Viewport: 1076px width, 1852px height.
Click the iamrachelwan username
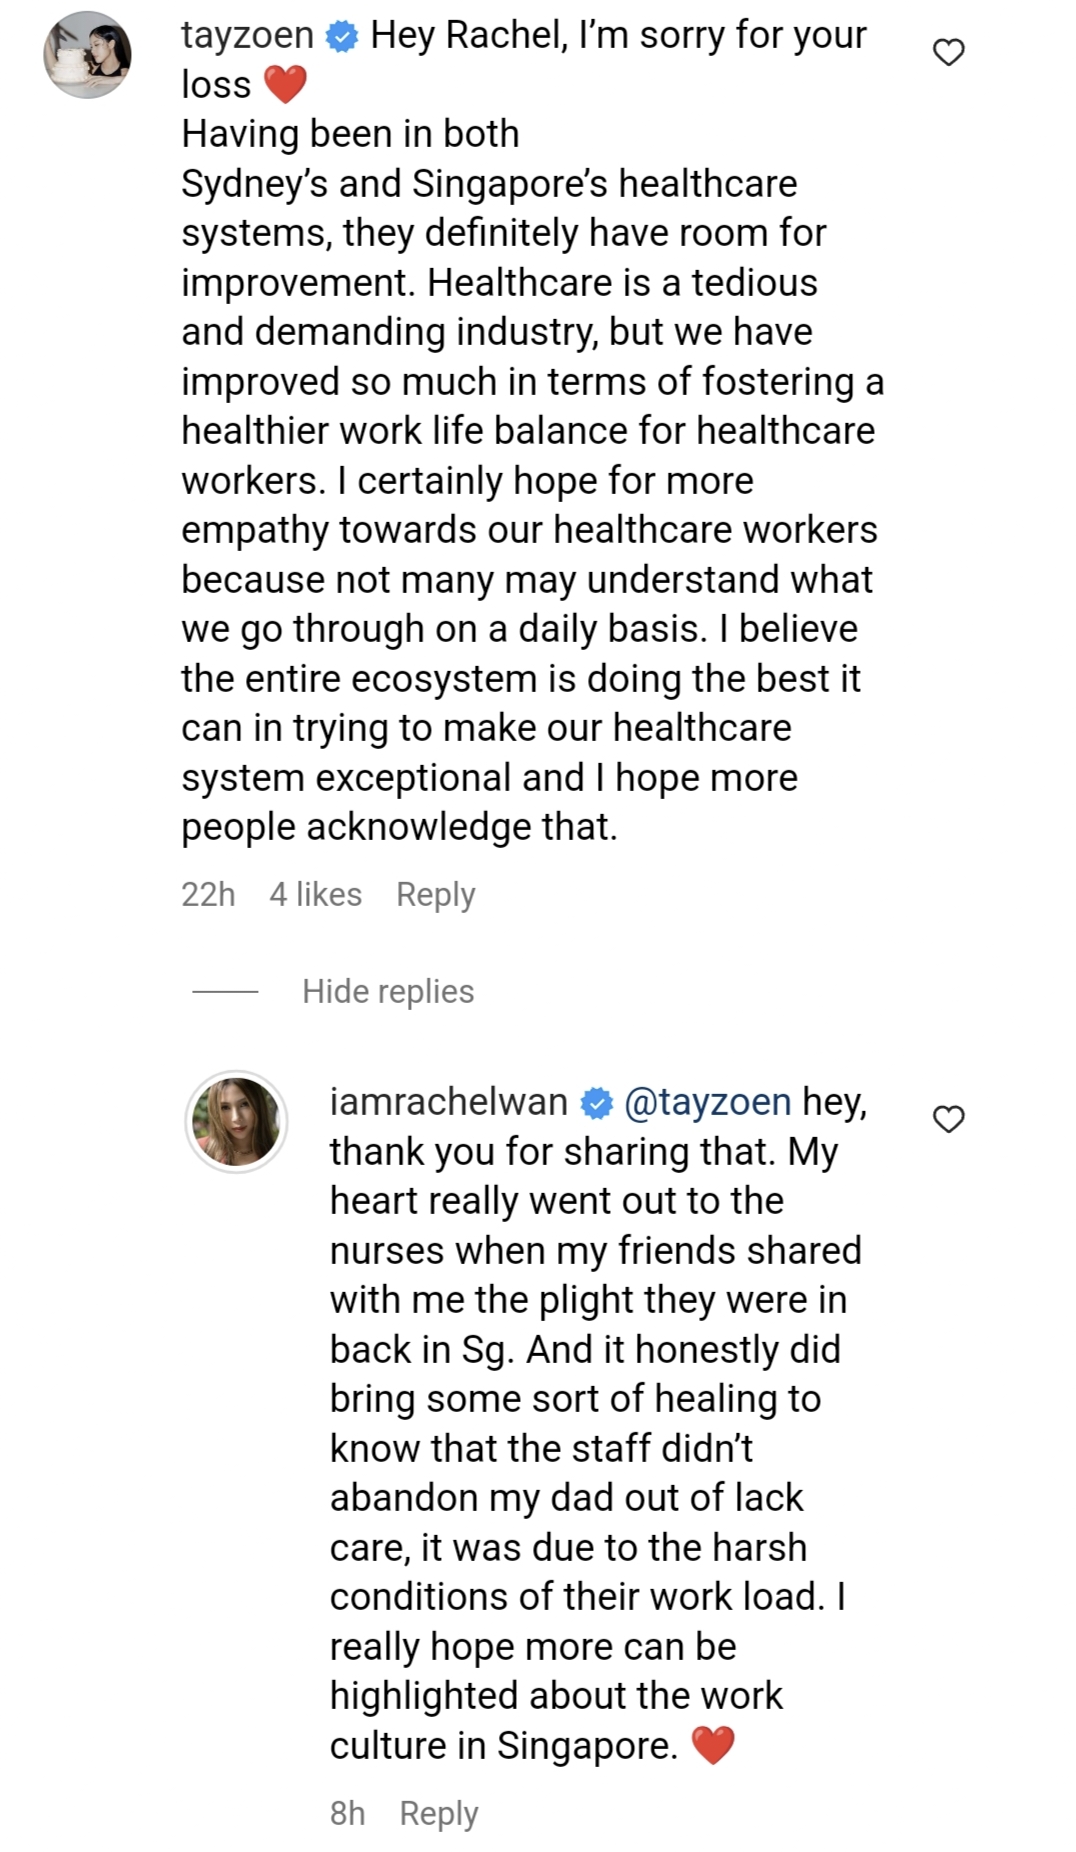[x=449, y=1102]
